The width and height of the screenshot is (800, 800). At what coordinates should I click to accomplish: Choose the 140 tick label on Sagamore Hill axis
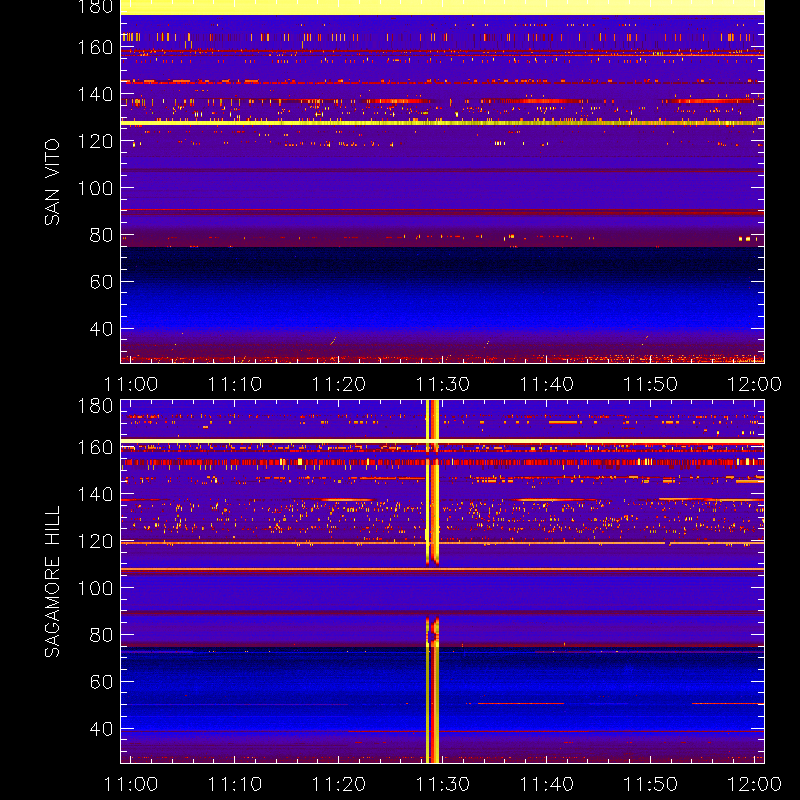pyautogui.click(x=95, y=494)
